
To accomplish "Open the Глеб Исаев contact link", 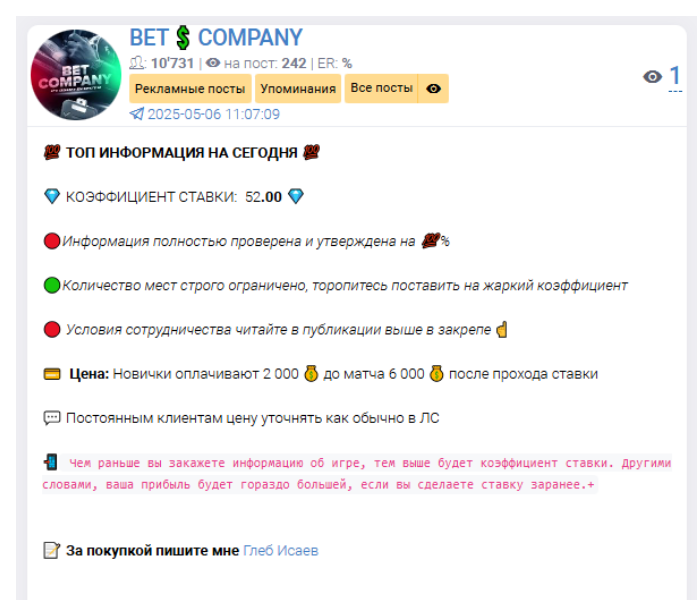I will (281, 551).
